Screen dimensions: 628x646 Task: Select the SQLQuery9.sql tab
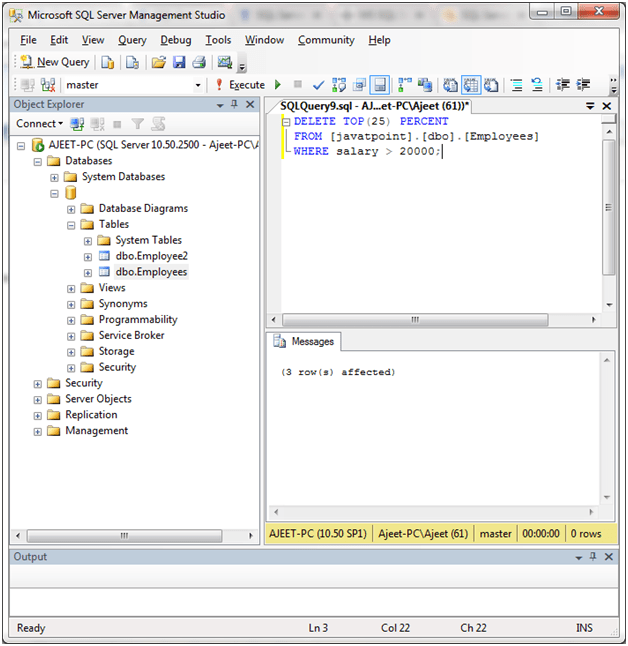(374, 106)
